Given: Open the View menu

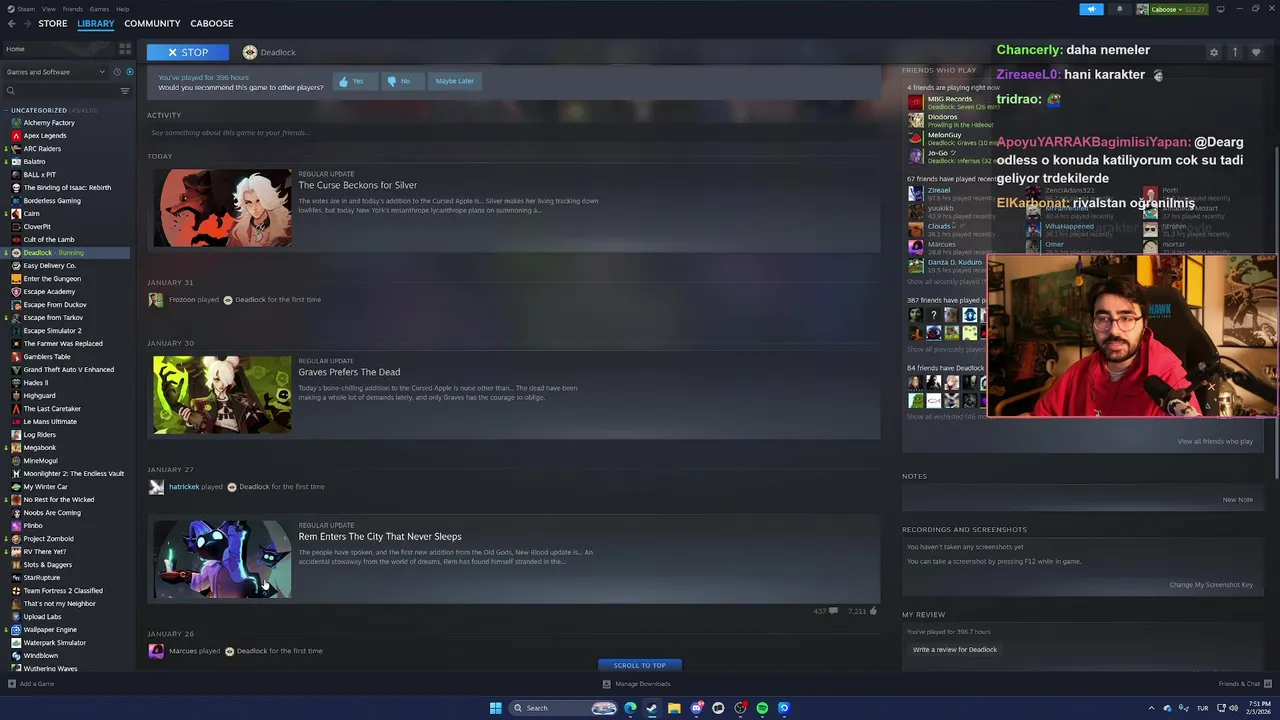Looking at the screenshot, I should click(48, 9).
